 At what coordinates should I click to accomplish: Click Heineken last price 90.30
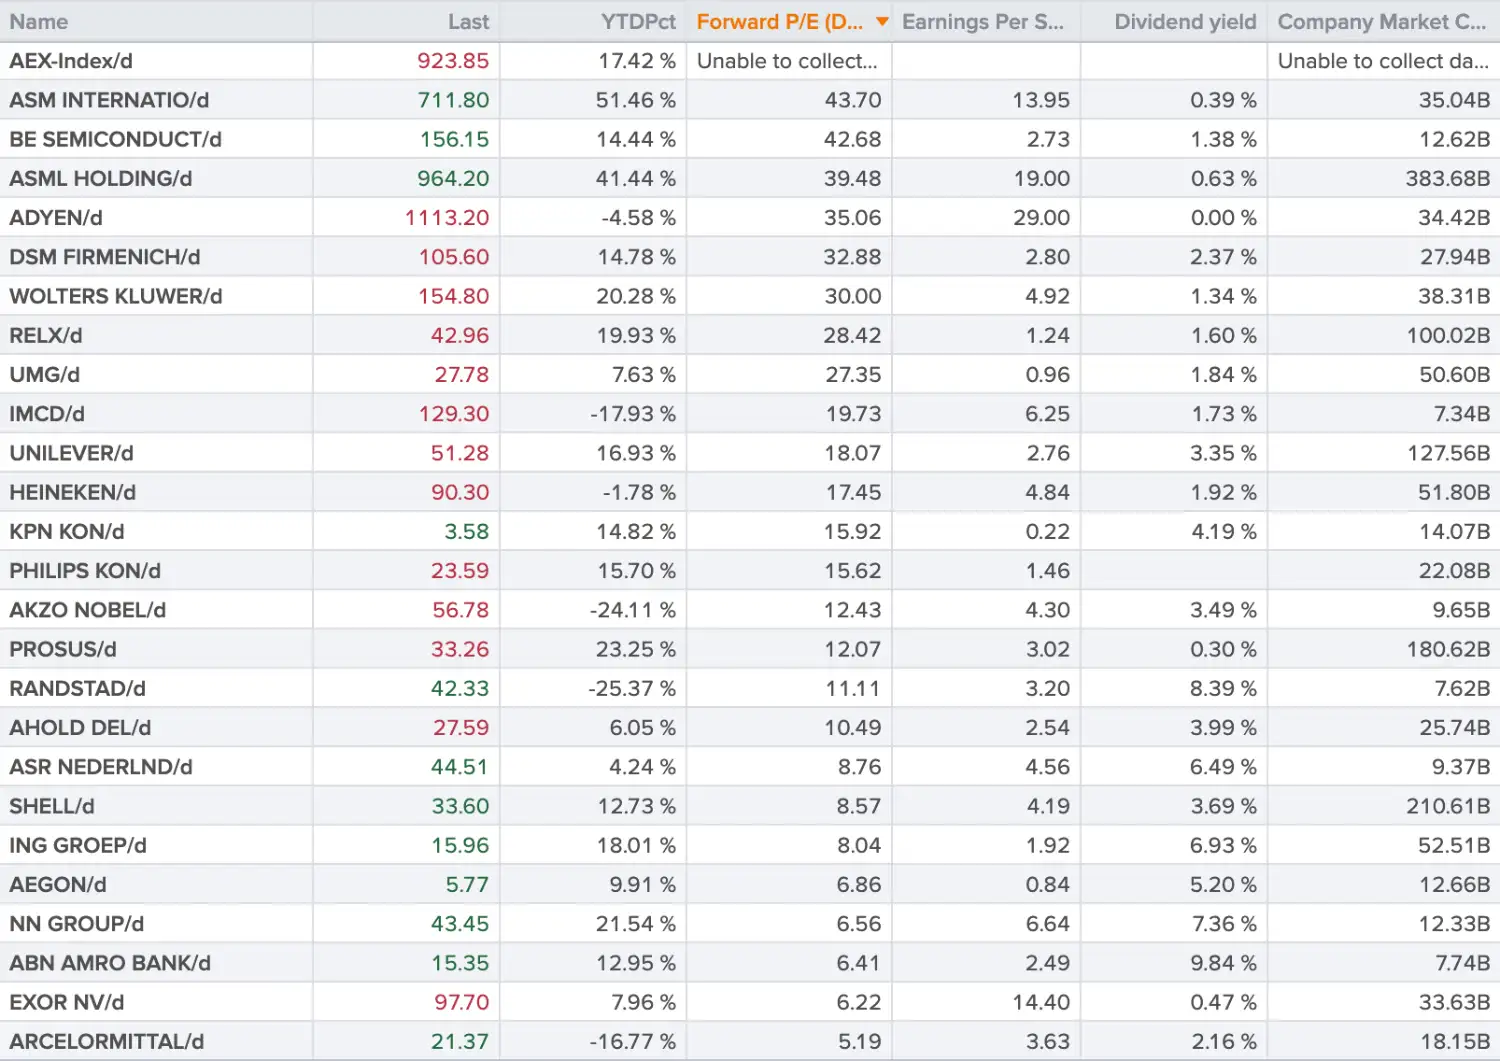coord(460,492)
